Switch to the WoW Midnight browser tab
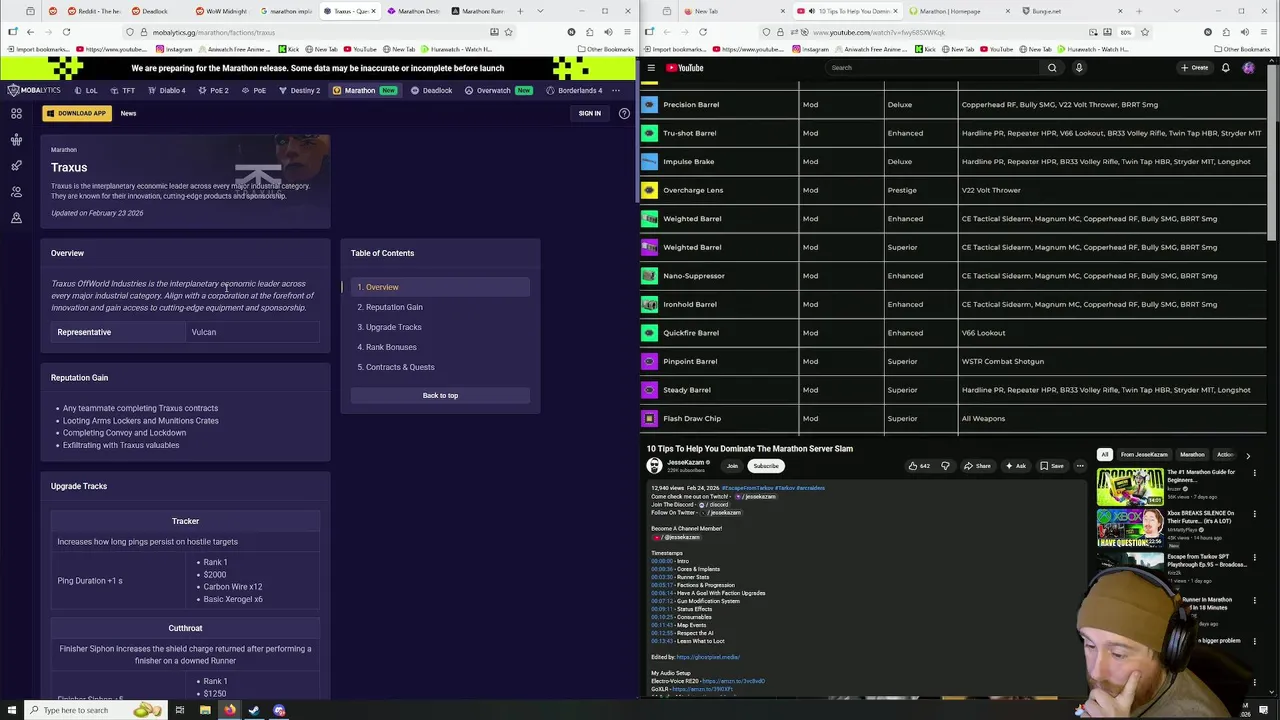 pyautogui.click(x=226, y=11)
